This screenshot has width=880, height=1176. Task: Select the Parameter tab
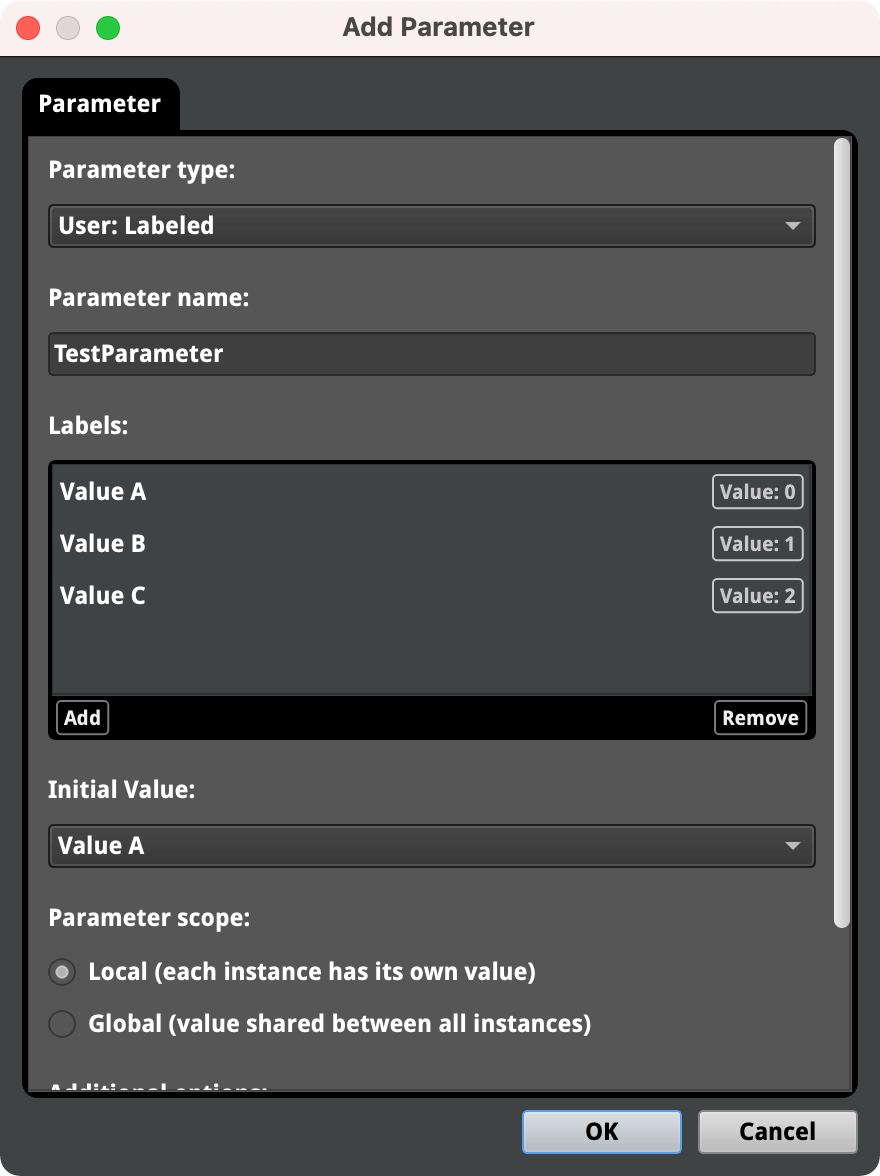(x=99, y=104)
